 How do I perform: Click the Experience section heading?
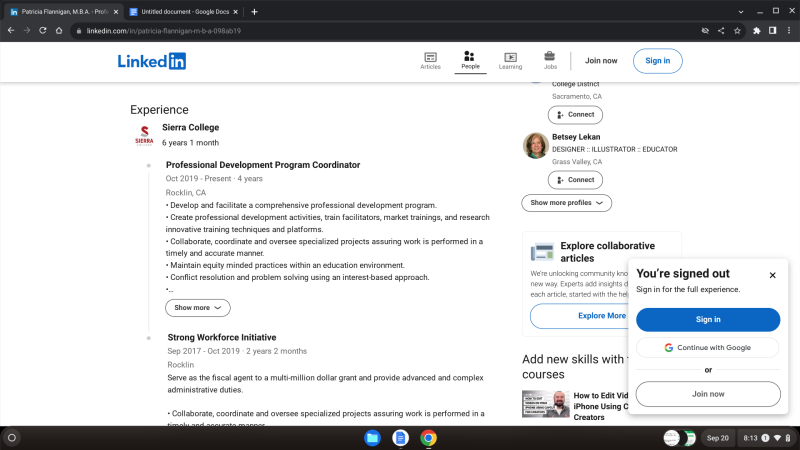tap(159, 110)
